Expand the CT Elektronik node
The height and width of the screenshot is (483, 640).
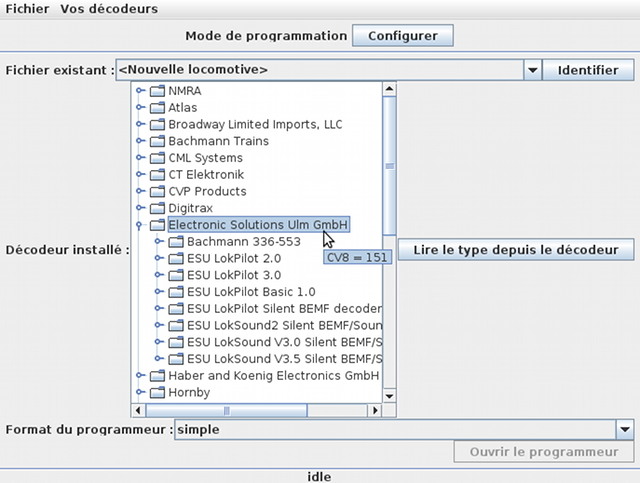140,174
